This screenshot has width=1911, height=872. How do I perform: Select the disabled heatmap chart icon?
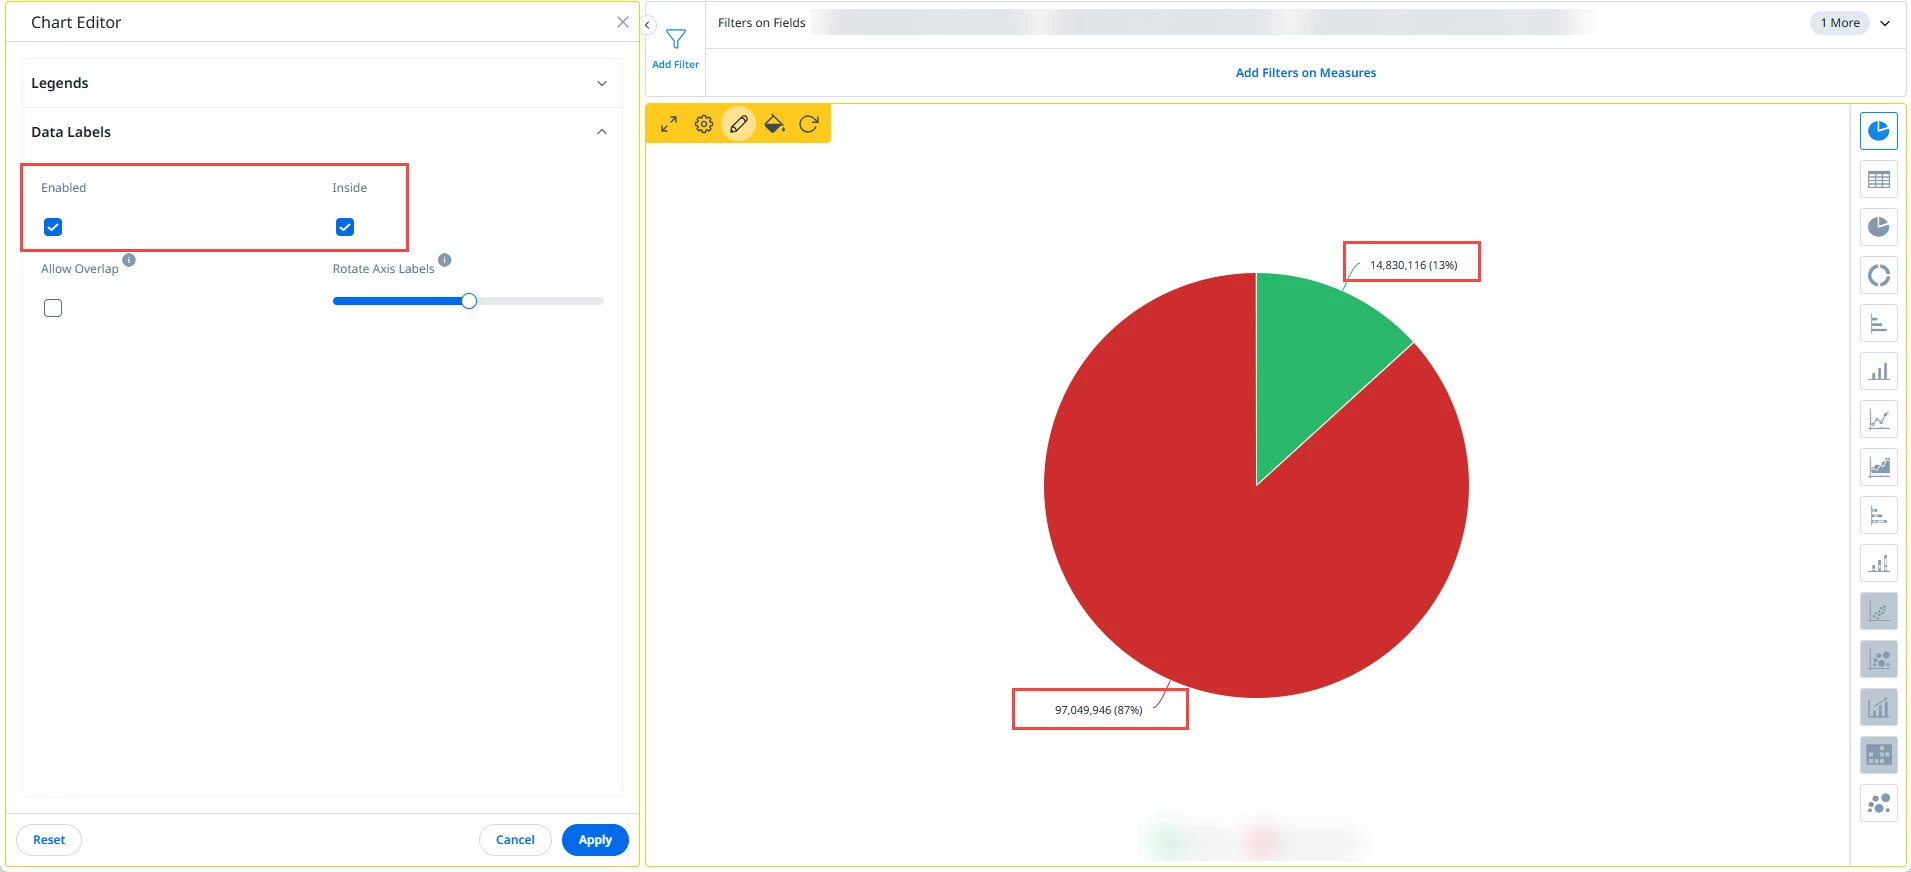(1879, 755)
